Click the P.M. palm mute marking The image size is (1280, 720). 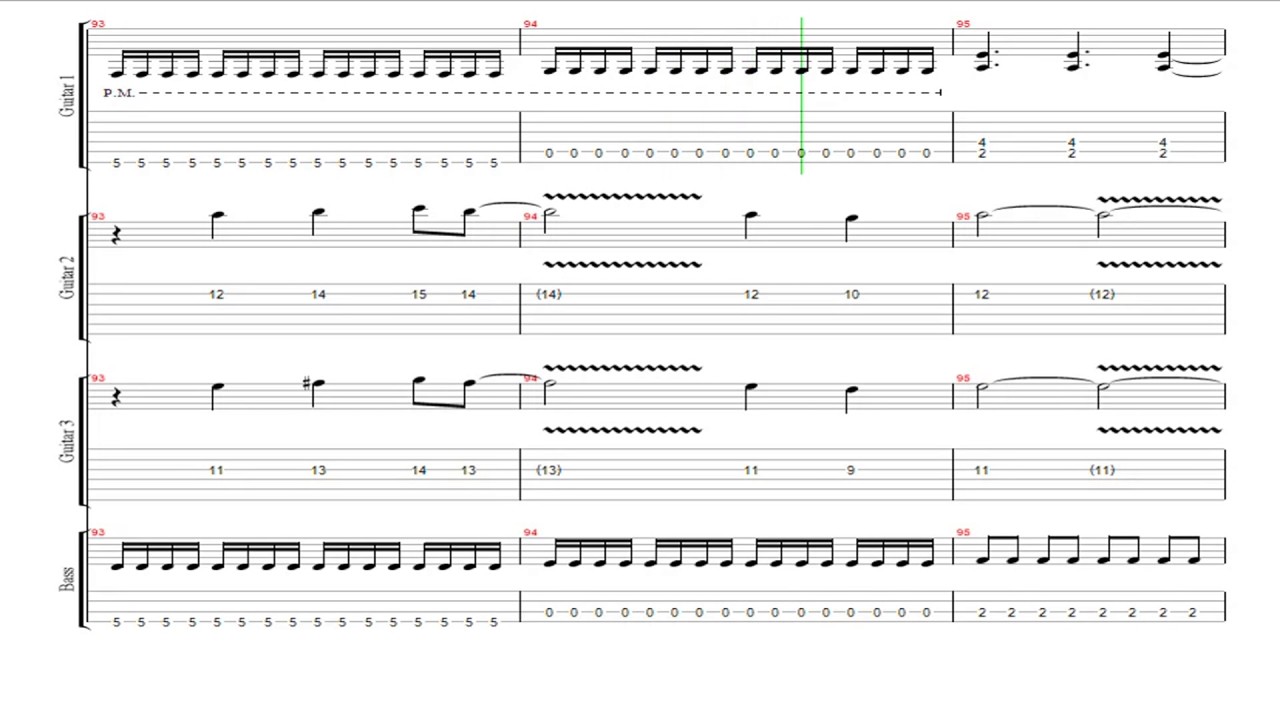118,92
